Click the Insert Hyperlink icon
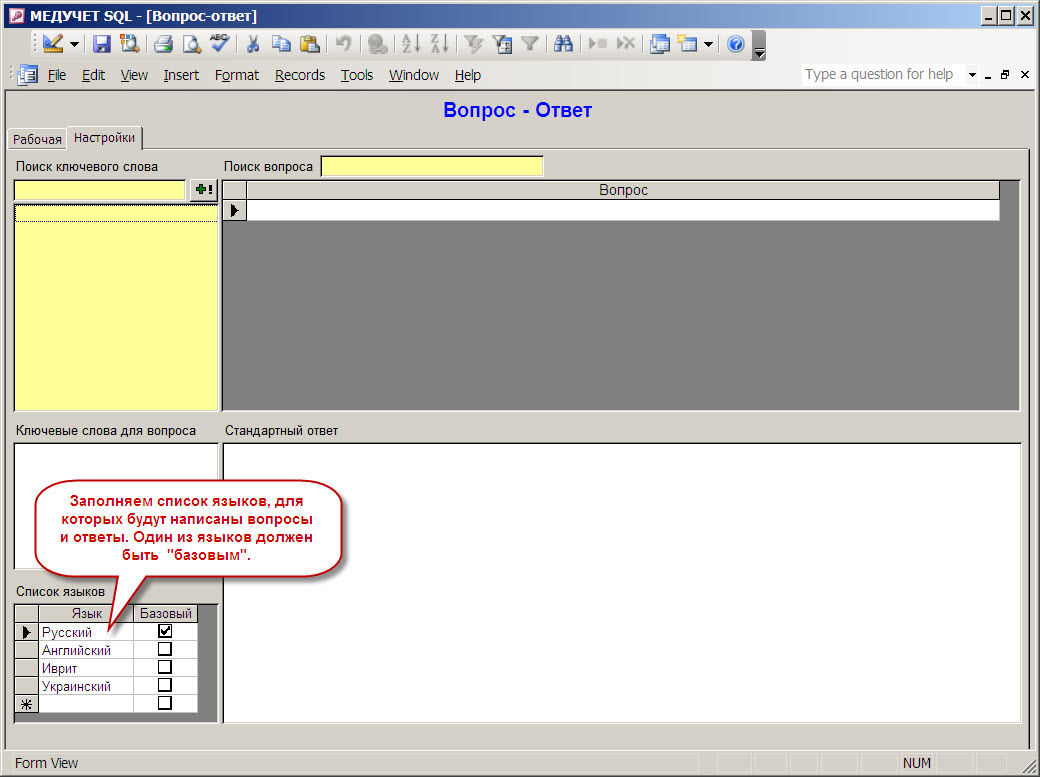The image size is (1040, 777). click(x=377, y=44)
